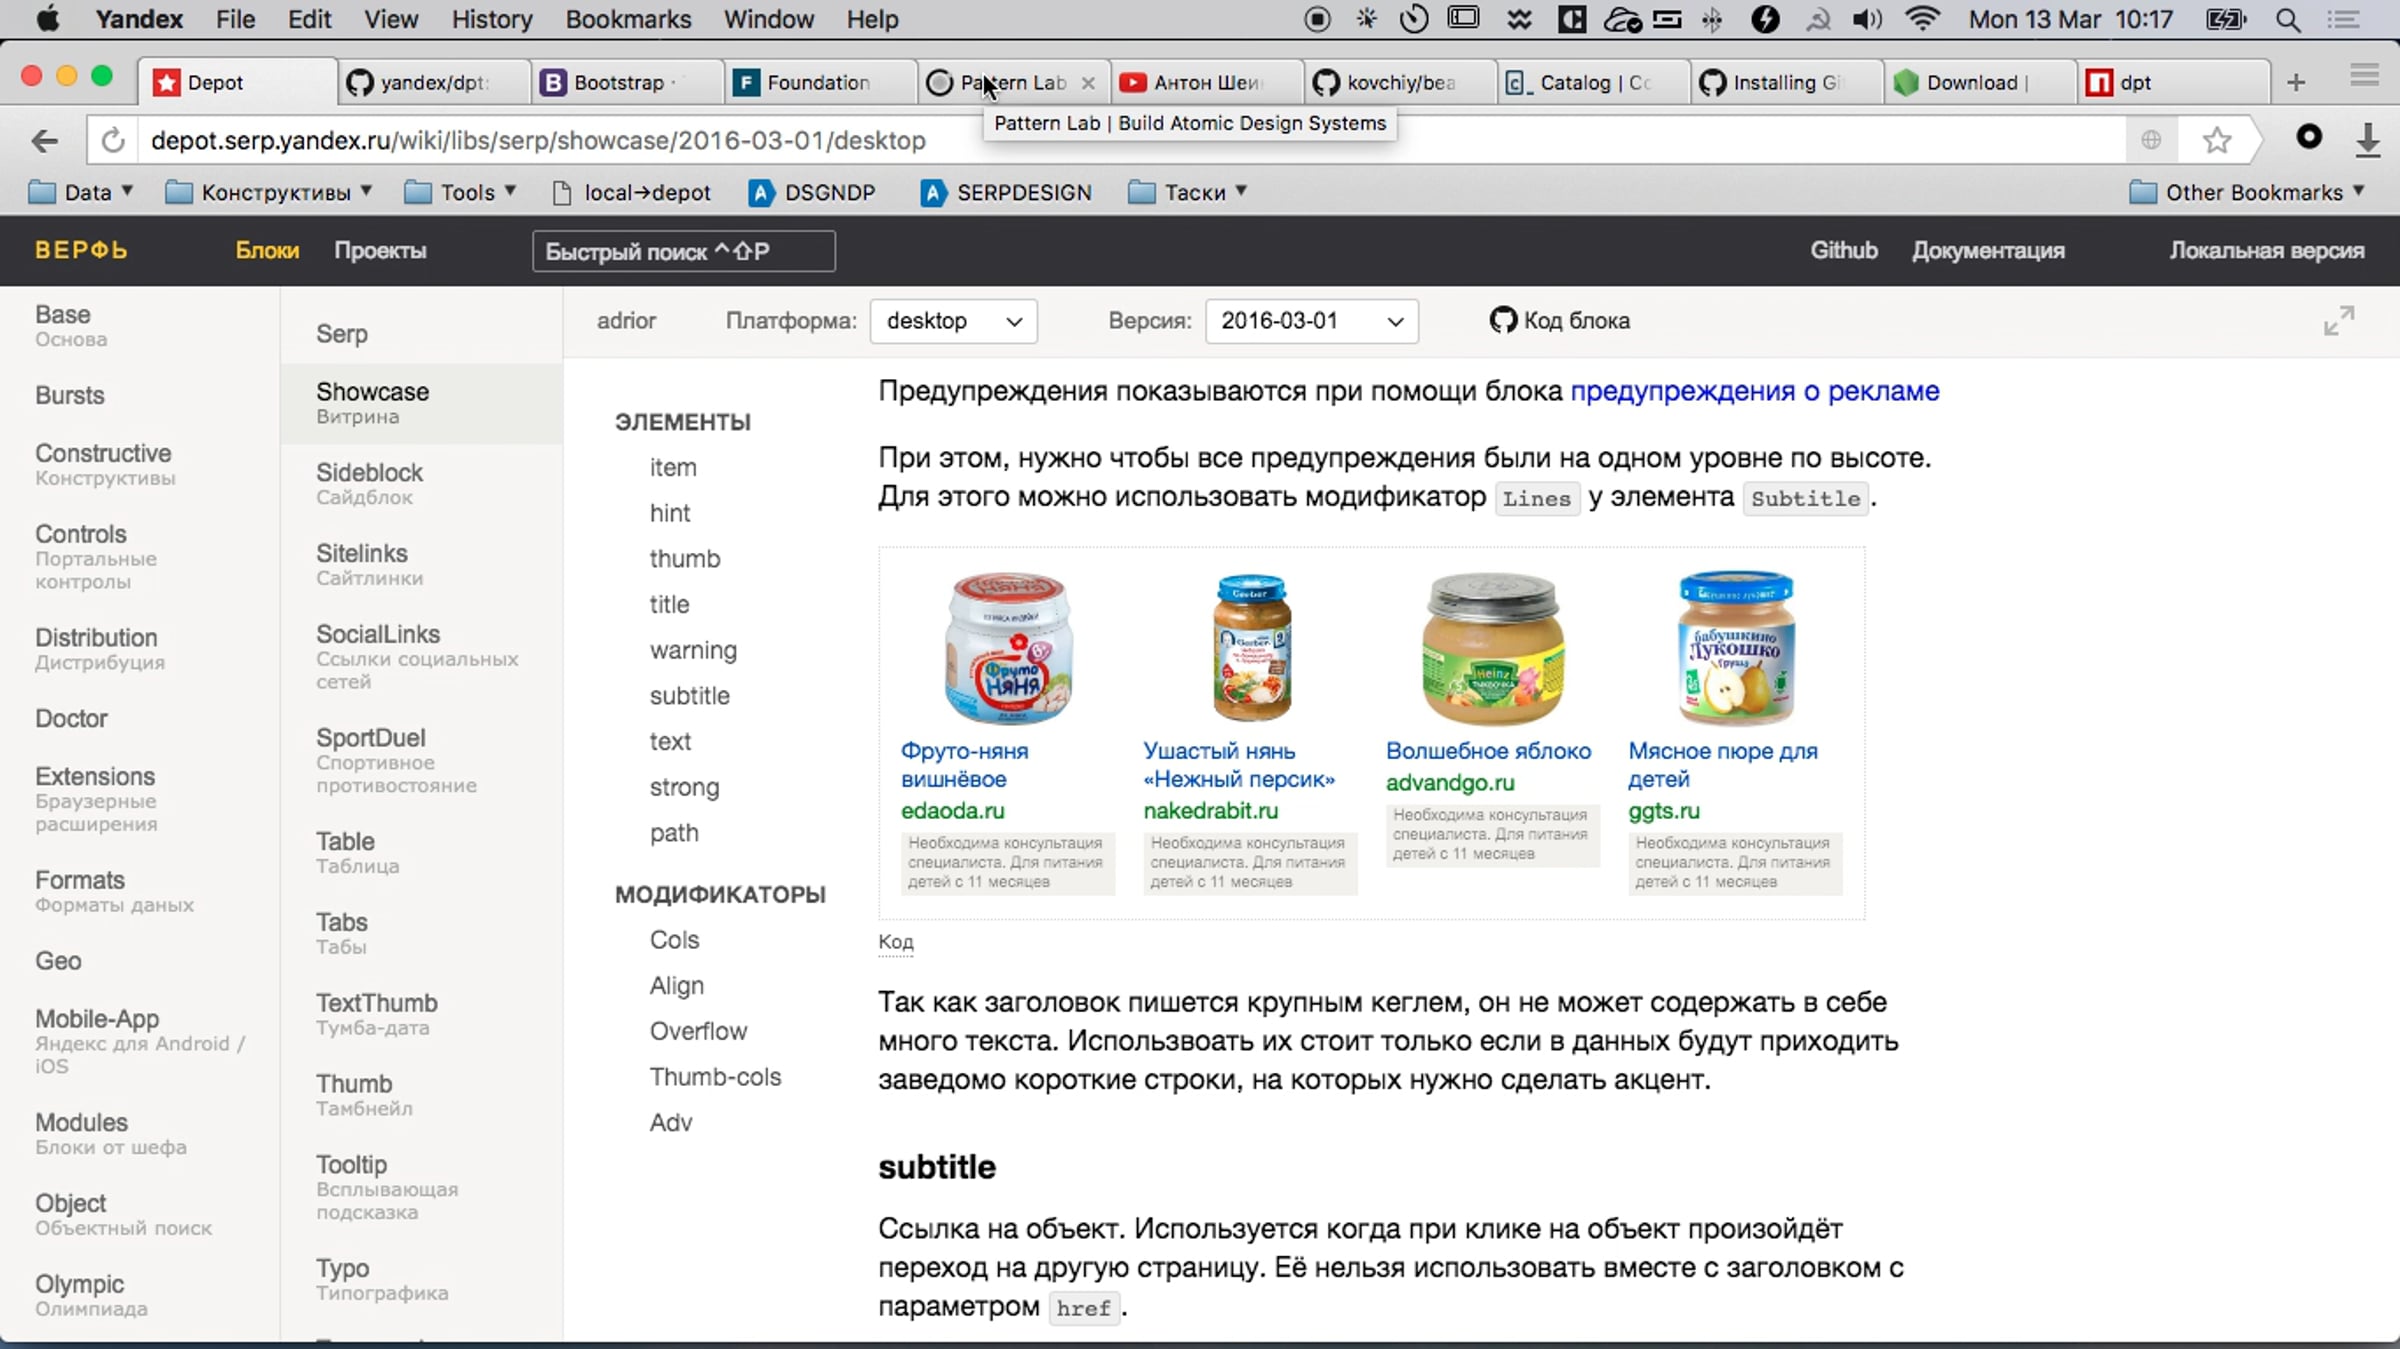
Task: Open the Платформа desktop dropdown
Action: [953, 321]
